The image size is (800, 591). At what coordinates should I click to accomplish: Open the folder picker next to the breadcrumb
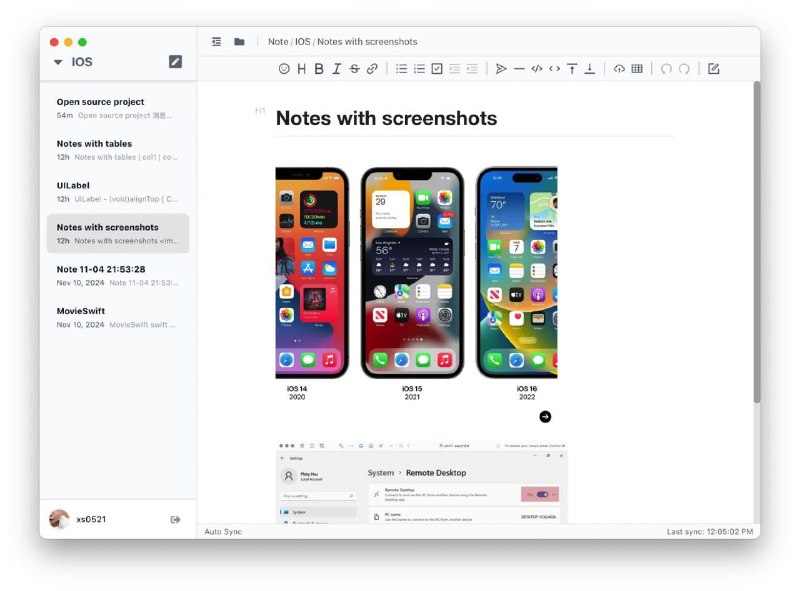click(x=238, y=41)
